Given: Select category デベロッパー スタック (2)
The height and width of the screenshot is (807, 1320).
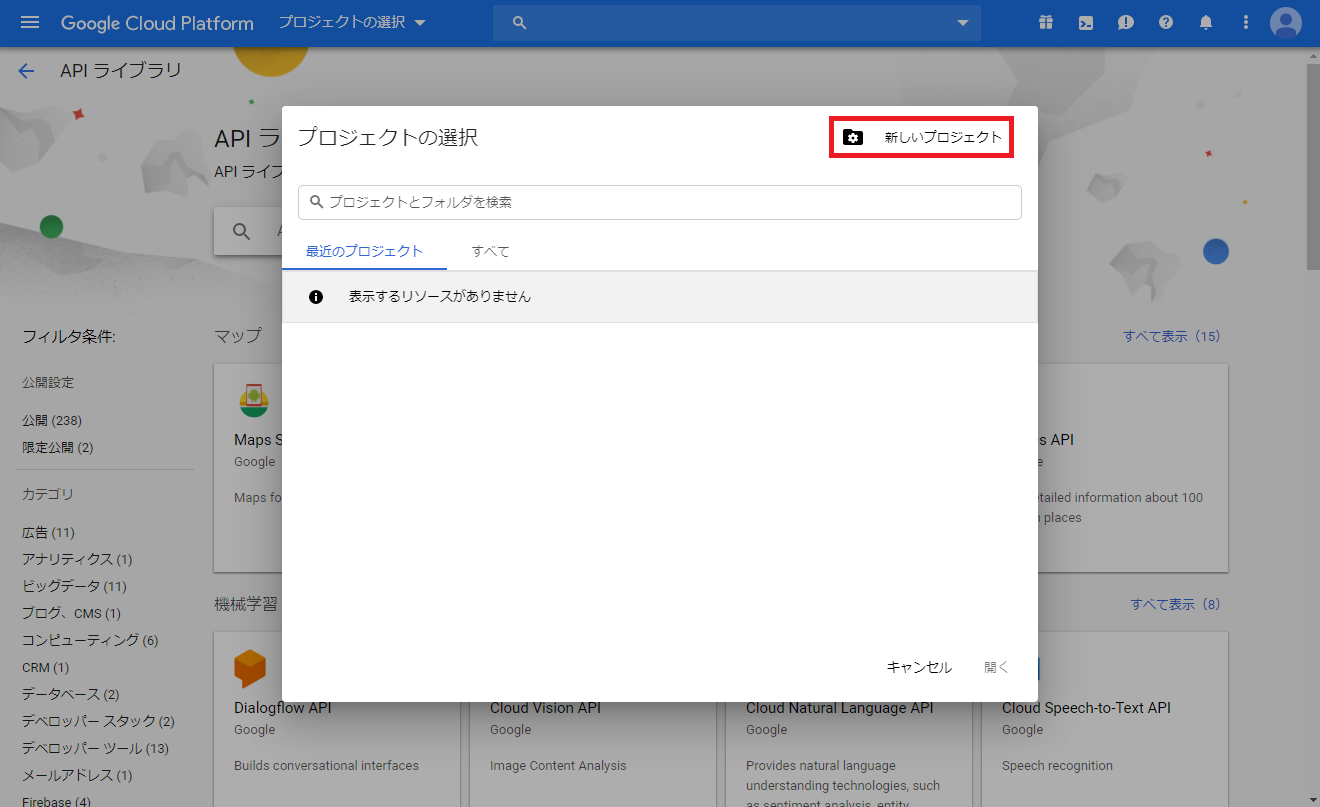Looking at the screenshot, I should click(x=98, y=721).
